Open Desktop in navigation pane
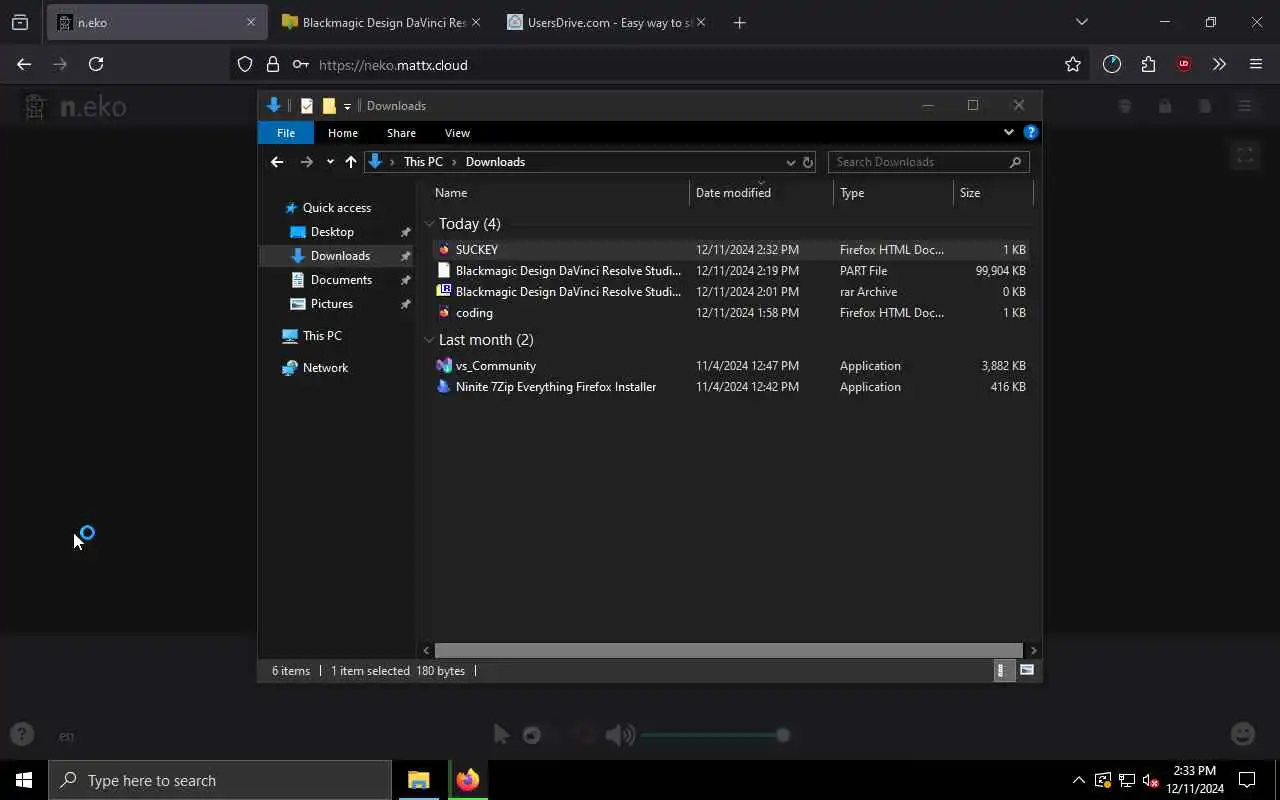 332,232
